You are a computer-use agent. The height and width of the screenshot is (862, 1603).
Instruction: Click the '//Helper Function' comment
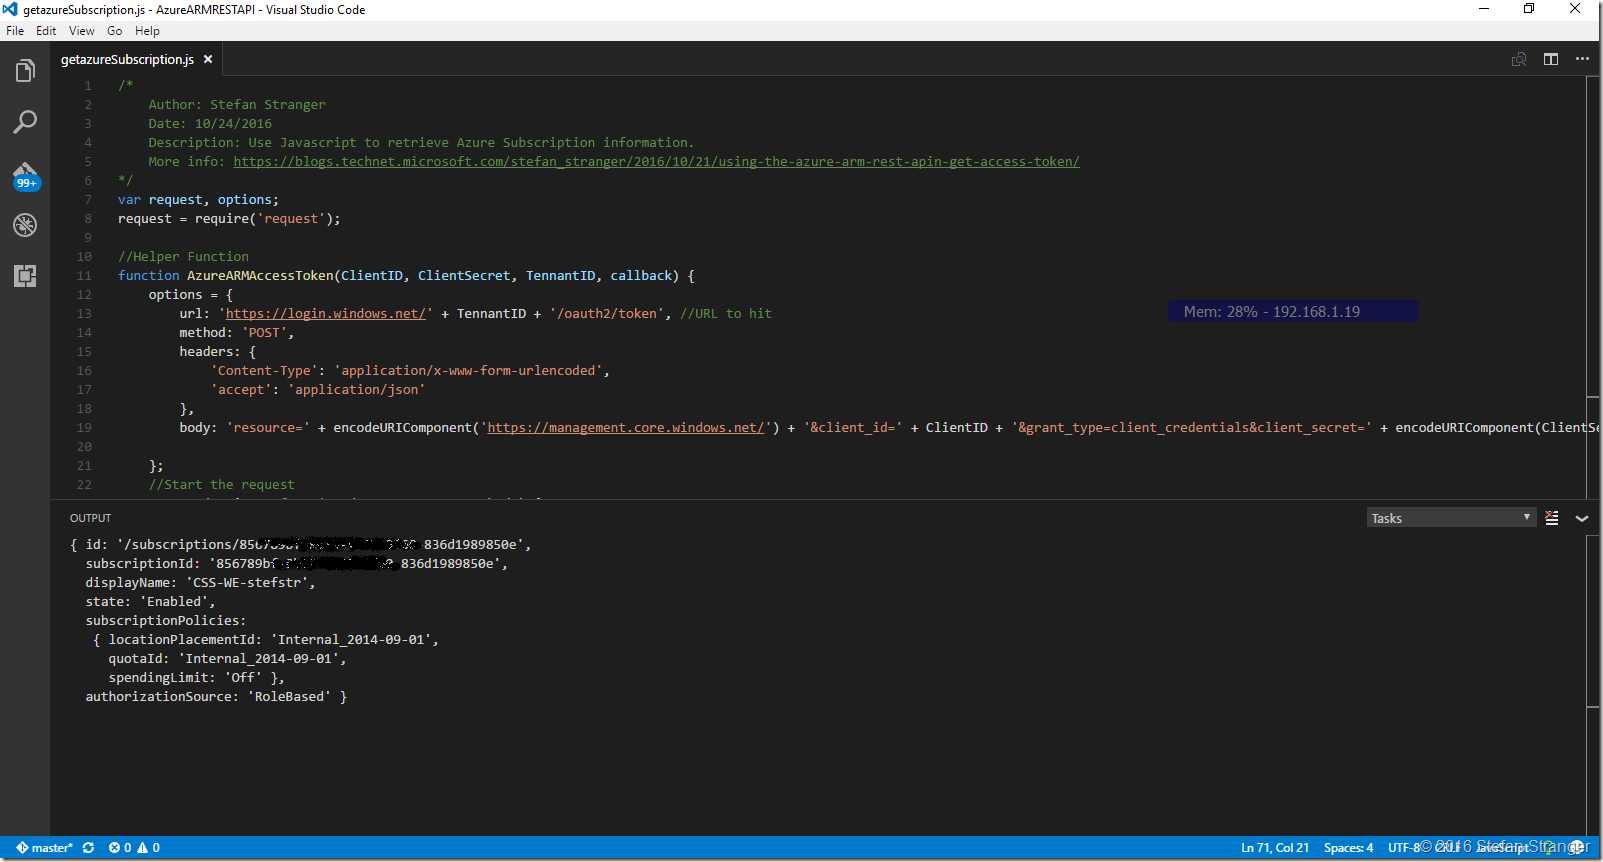coord(183,256)
